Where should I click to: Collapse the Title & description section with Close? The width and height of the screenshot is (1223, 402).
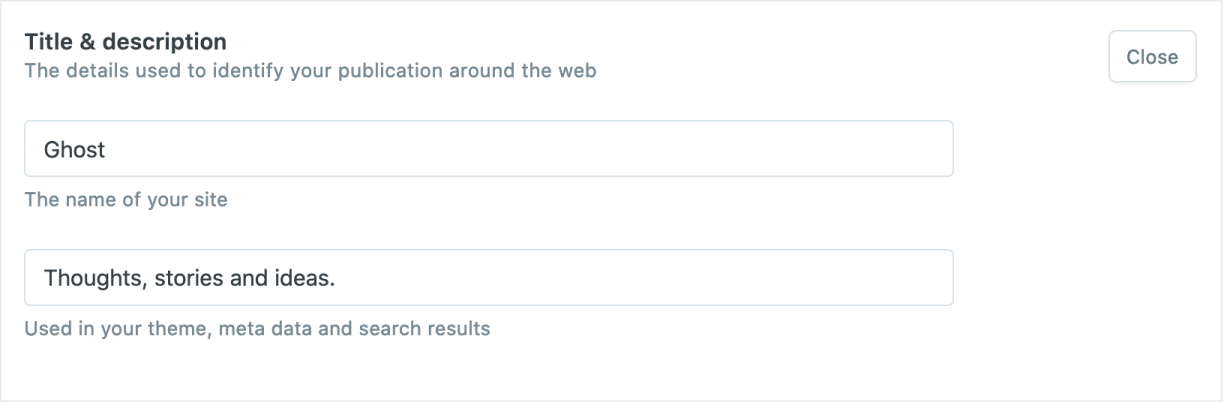[x=1152, y=57]
